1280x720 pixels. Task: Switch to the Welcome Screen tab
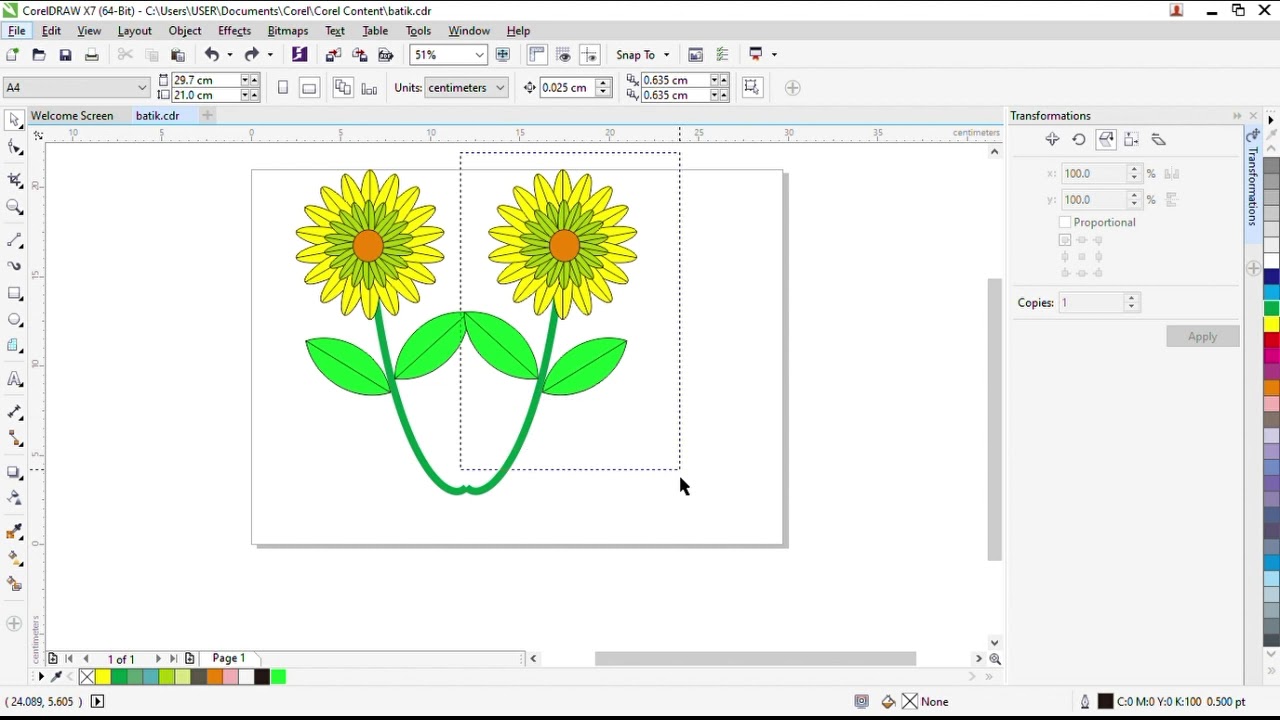72,116
